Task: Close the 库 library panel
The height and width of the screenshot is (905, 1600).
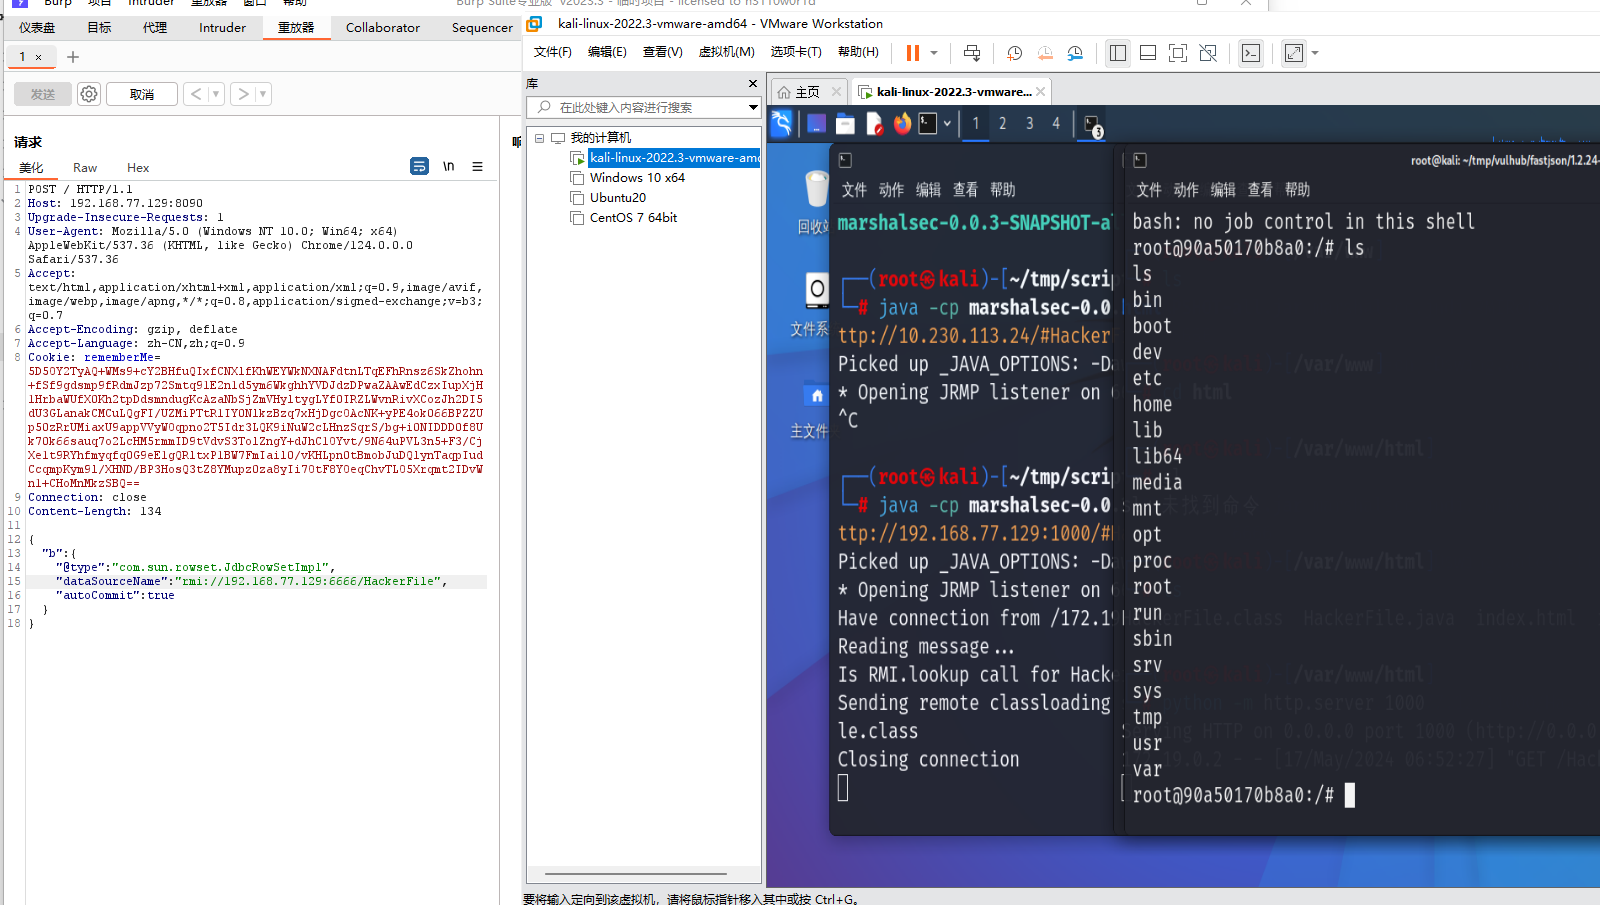Action: [x=753, y=83]
